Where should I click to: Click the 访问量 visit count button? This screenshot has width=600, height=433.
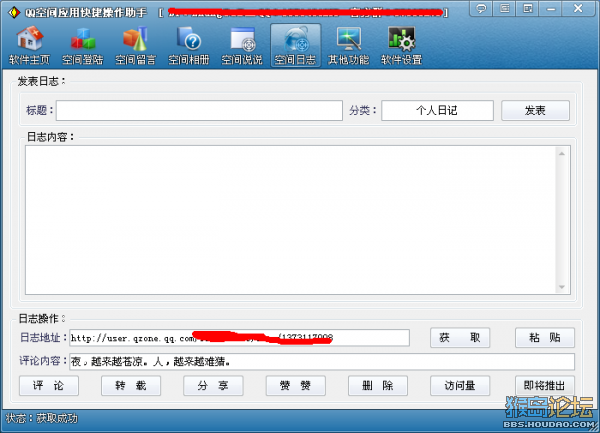point(460,386)
